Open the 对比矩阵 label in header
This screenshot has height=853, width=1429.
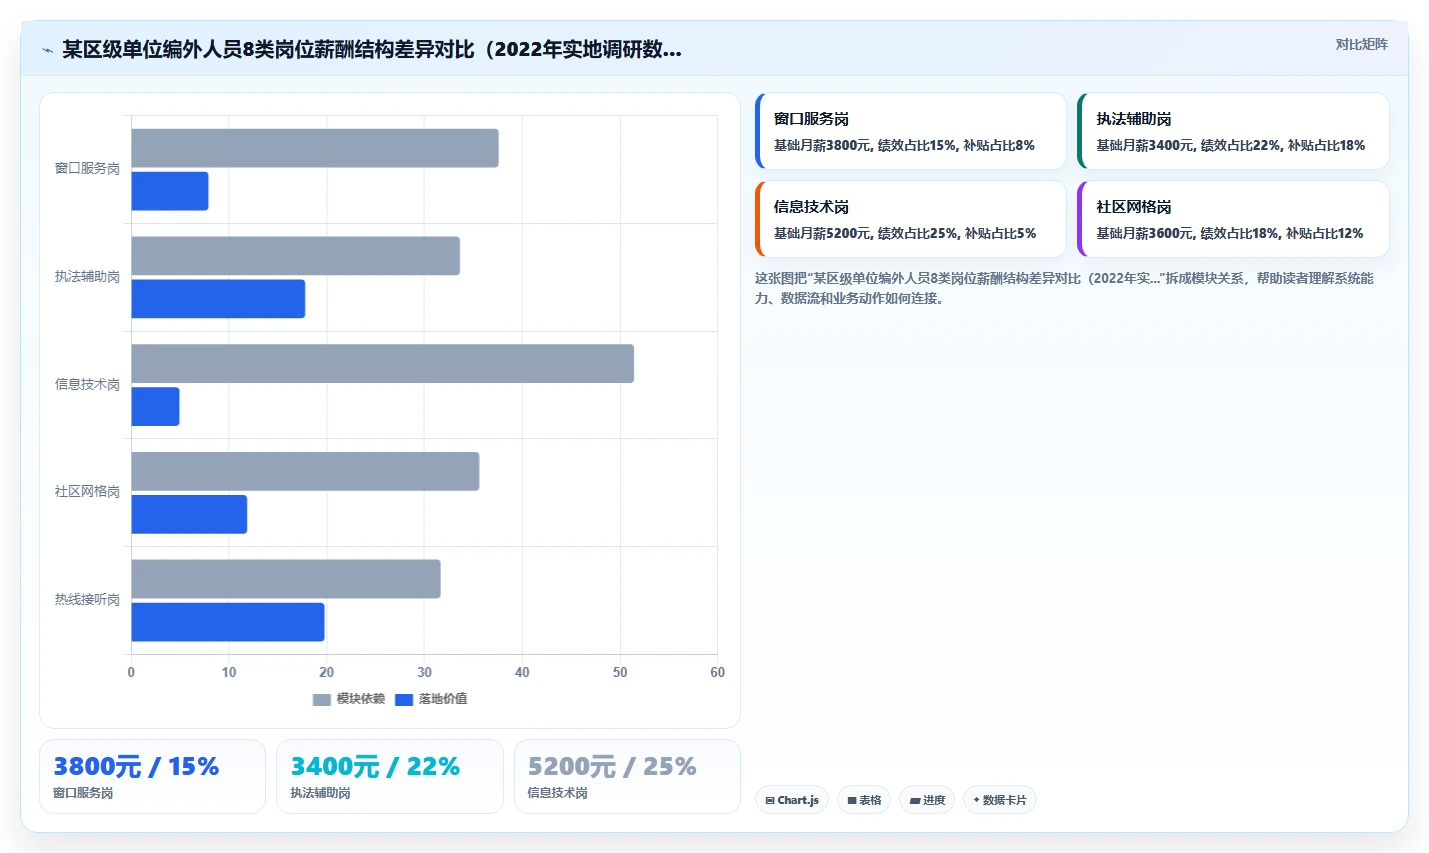tap(1361, 44)
